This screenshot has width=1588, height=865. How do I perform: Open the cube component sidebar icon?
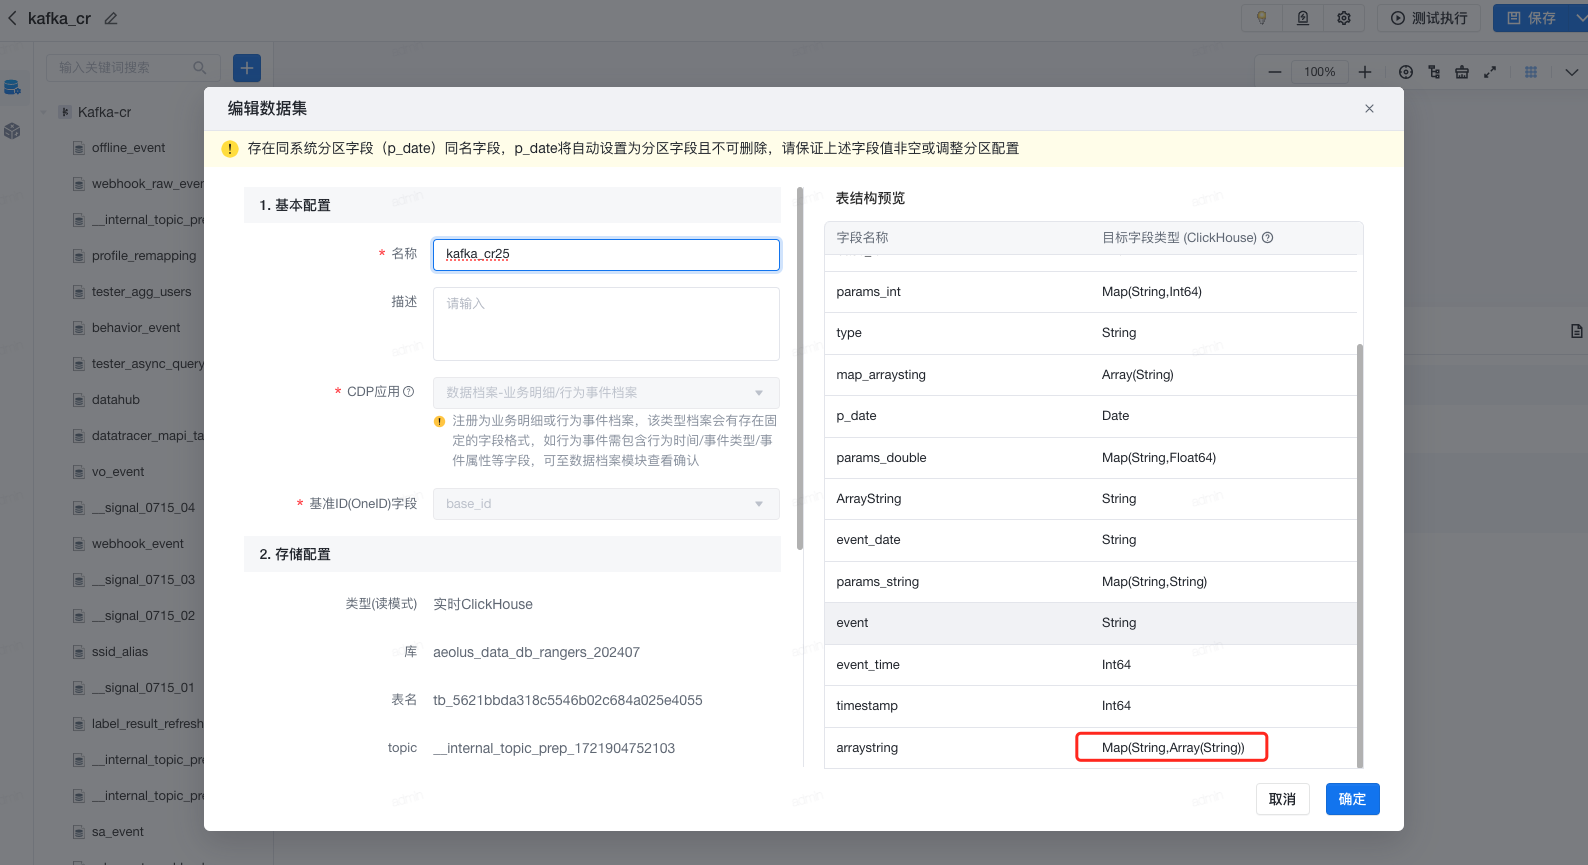coord(12,131)
